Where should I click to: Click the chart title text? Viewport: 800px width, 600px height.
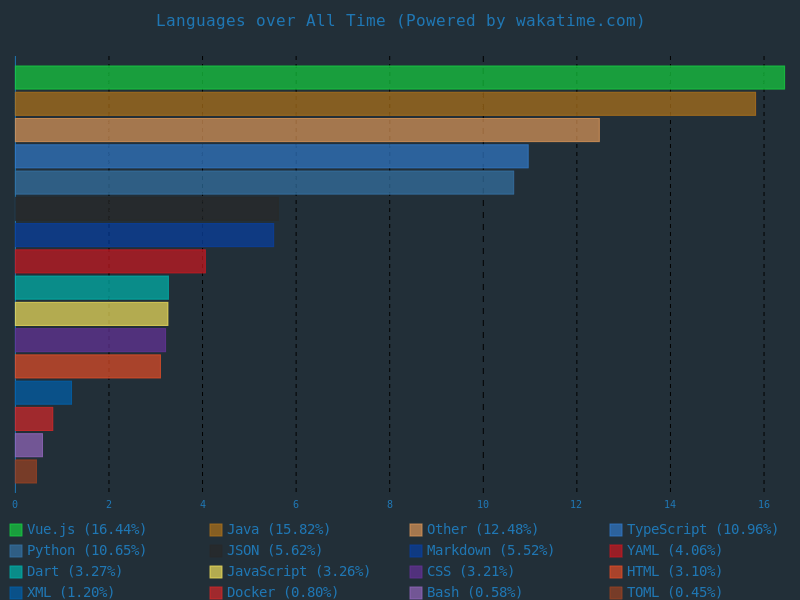point(400,21)
